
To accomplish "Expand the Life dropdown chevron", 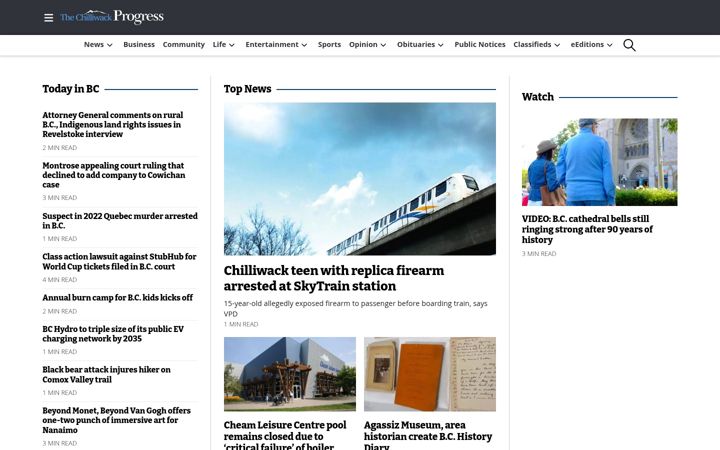I will tap(232, 45).
